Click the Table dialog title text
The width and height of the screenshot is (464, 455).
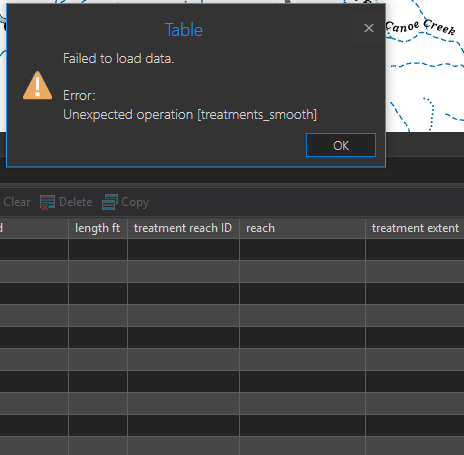(x=184, y=30)
